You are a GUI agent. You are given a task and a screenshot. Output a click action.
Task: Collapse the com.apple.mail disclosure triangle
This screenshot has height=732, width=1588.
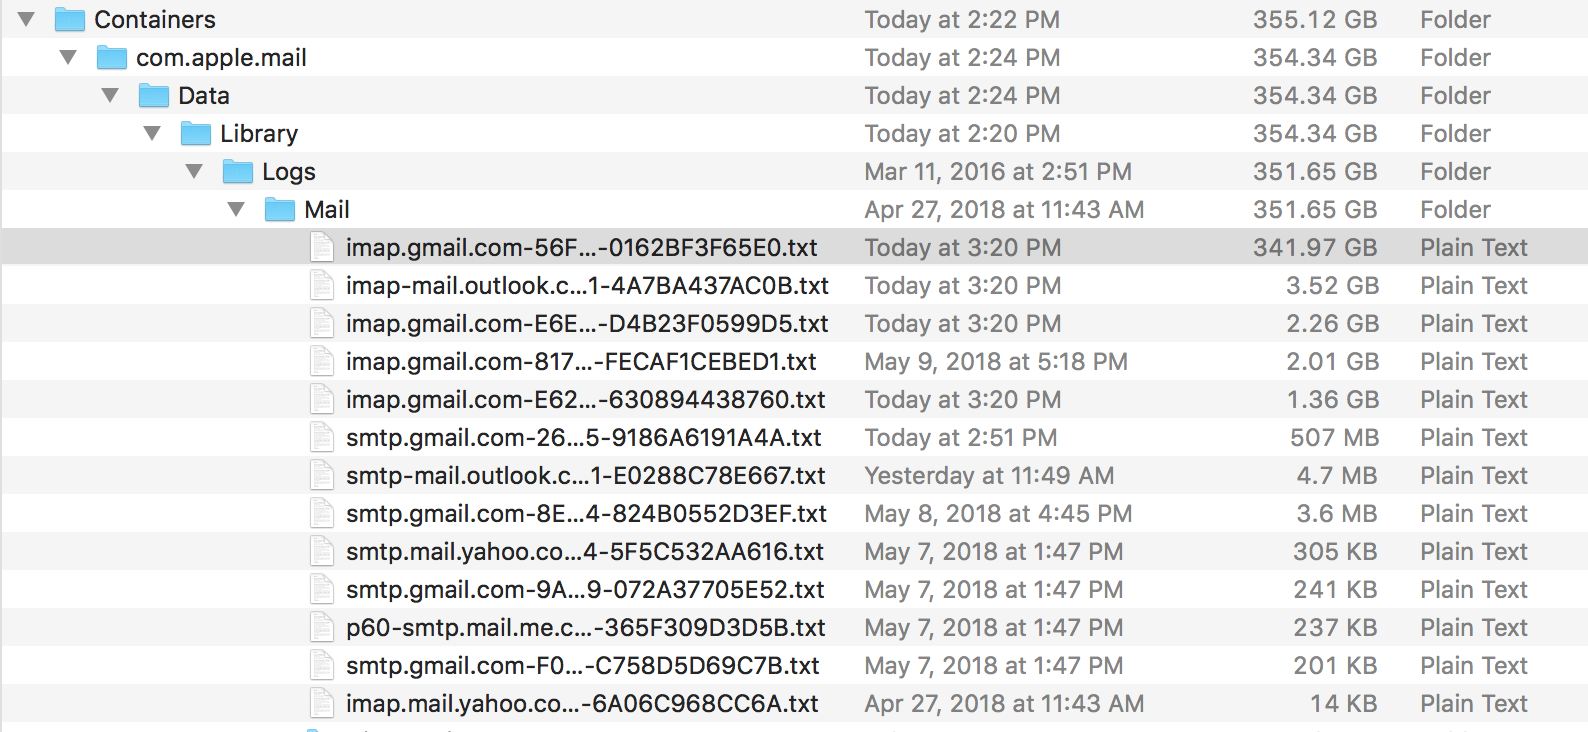[x=68, y=58]
